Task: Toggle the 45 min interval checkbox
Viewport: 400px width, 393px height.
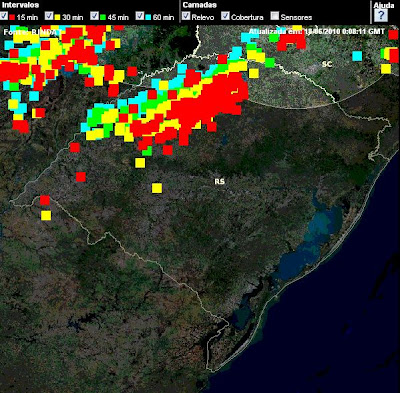Action: [95, 16]
